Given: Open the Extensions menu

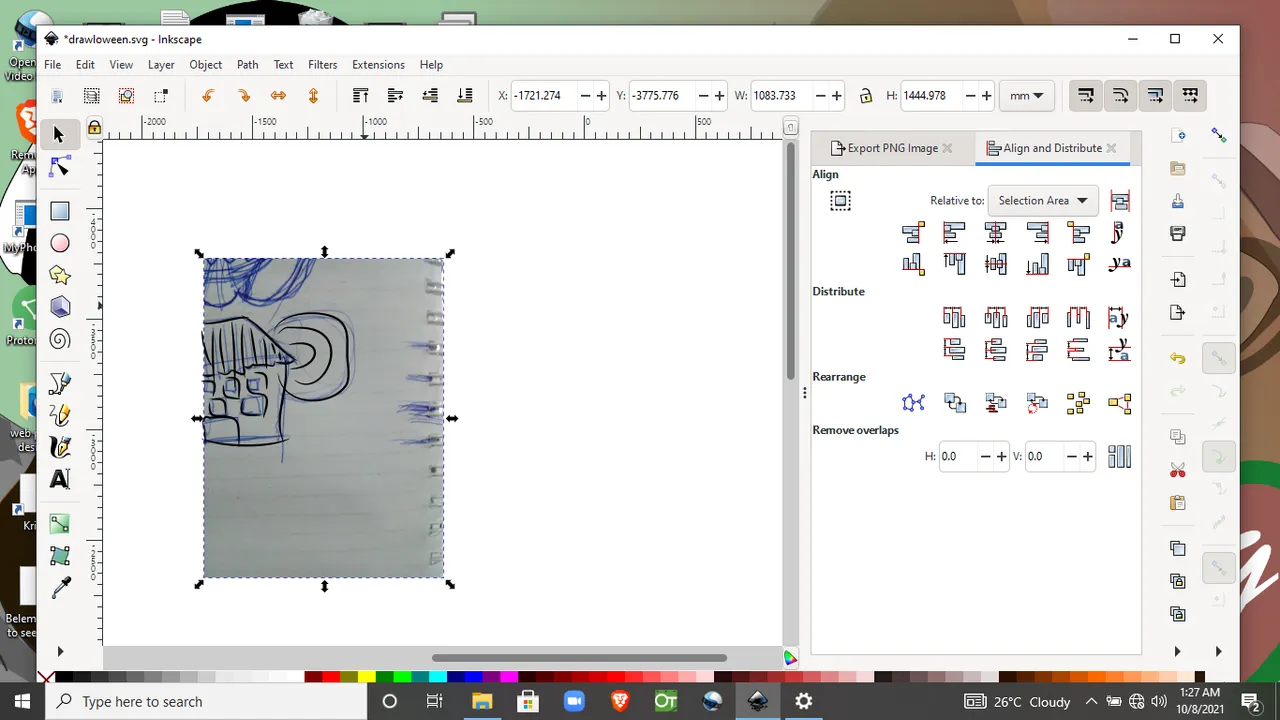Looking at the screenshot, I should 378,65.
